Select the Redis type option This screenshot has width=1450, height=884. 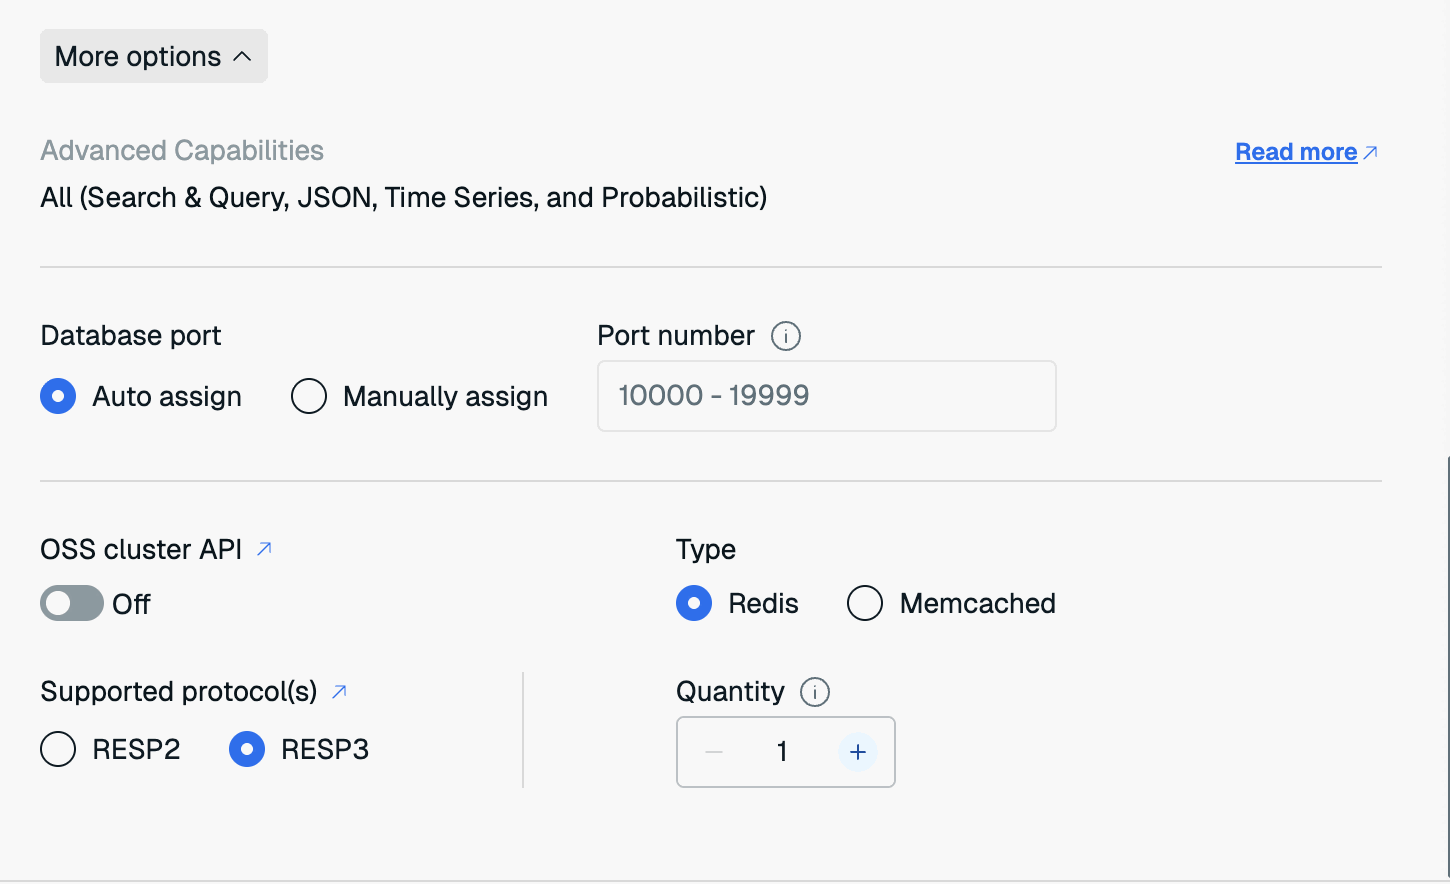click(694, 603)
